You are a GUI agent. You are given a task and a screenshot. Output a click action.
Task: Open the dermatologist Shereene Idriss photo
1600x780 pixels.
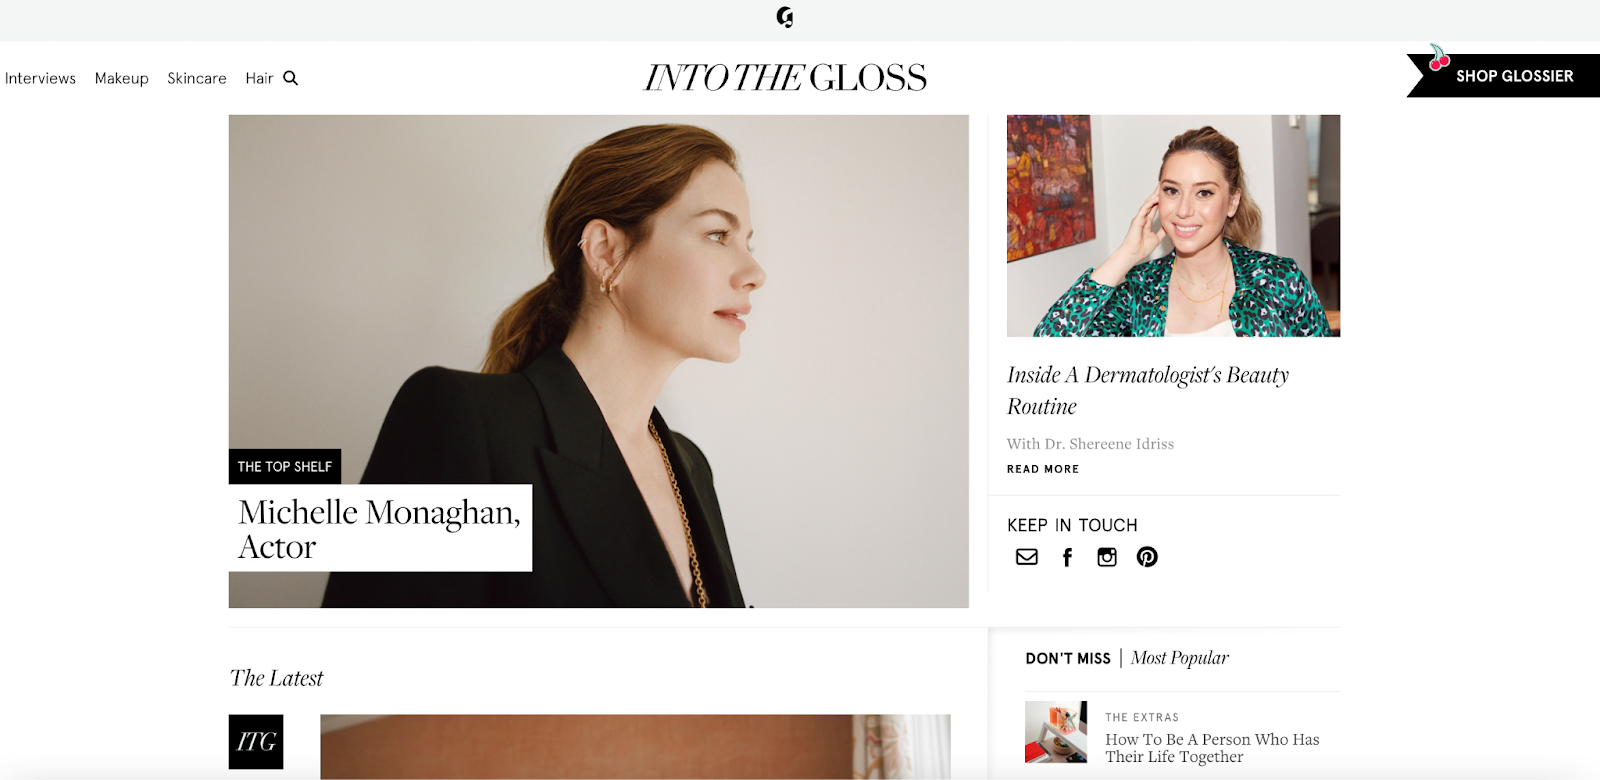coord(1173,226)
